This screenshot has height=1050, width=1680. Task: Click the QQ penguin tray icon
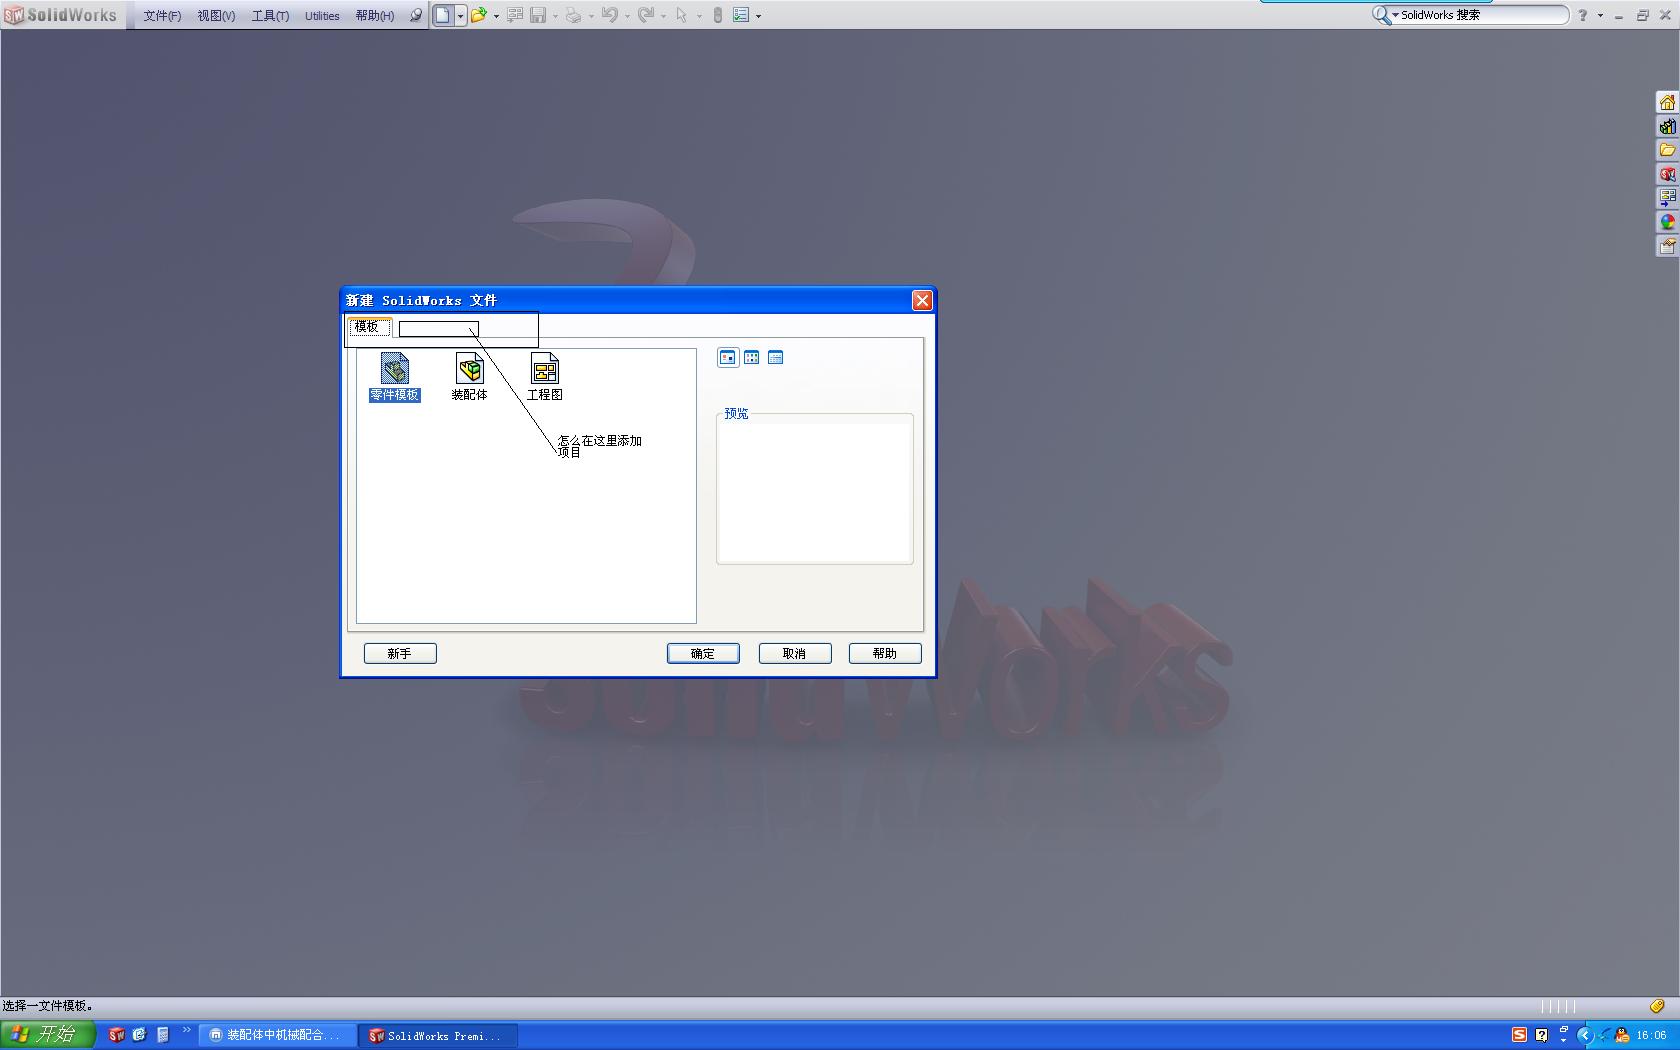pos(1621,1035)
